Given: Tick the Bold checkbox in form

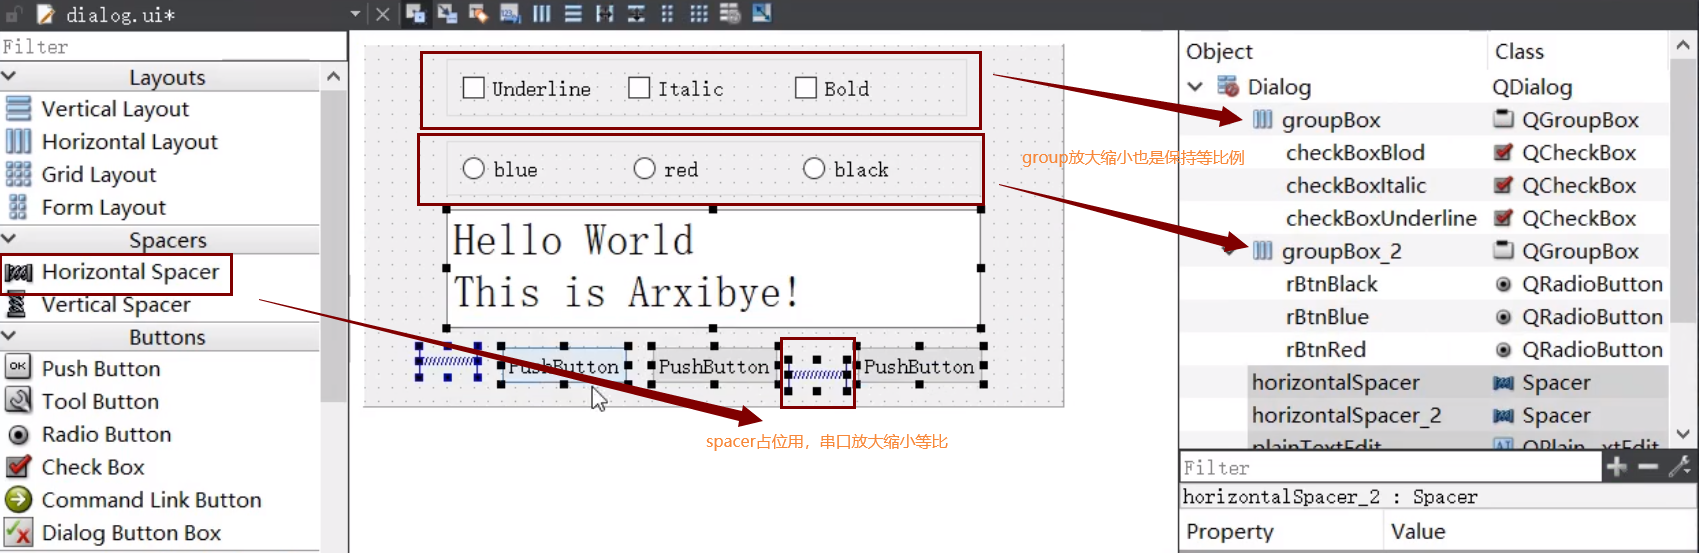Looking at the screenshot, I should (806, 88).
